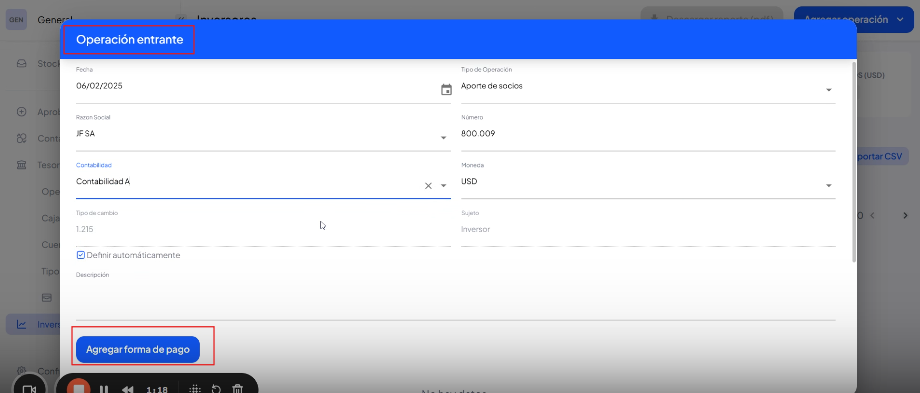Screen dimensions: 920x393
Task: Click the card icon in sidebar submenu
Action: click(46, 297)
